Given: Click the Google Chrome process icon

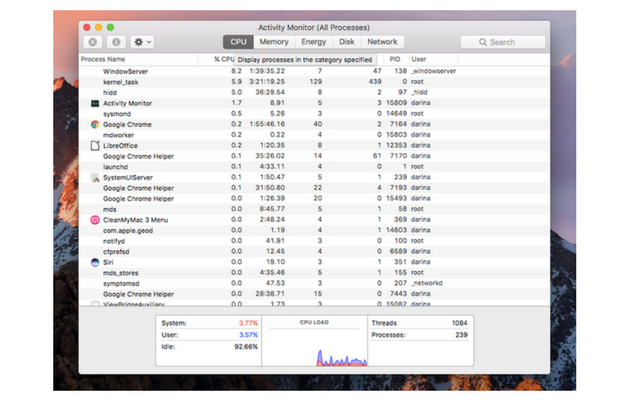Looking at the screenshot, I should 94,124.
